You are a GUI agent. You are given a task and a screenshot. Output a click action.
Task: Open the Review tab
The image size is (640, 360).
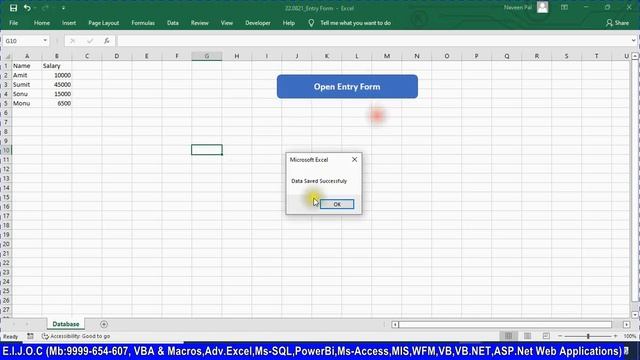[x=200, y=23]
